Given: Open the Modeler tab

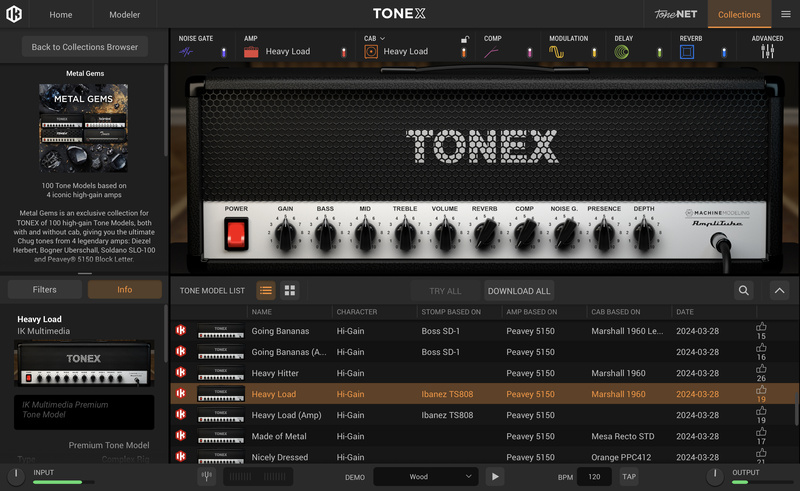Looking at the screenshot, I should 124,14.
